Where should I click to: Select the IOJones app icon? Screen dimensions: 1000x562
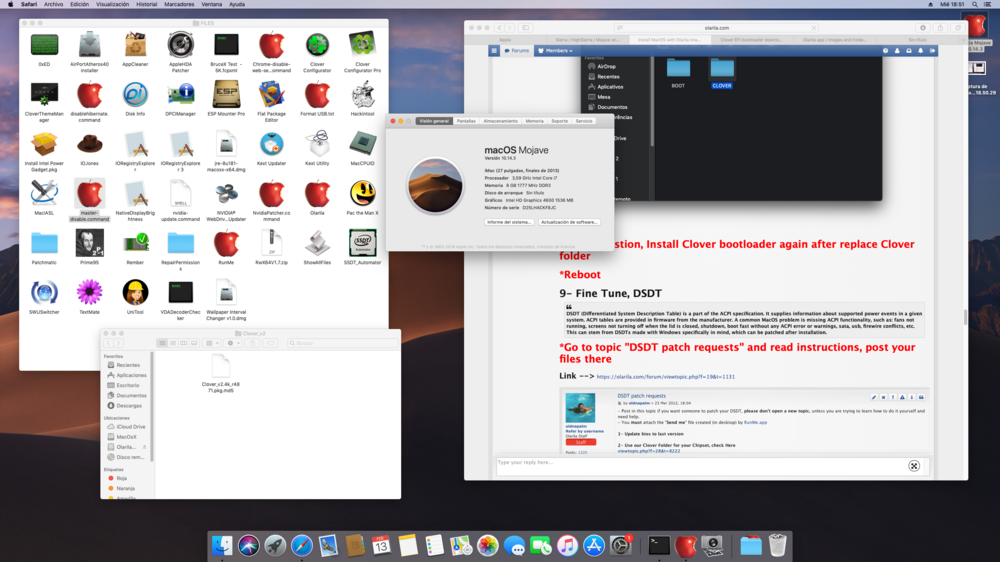coord(89,145)
